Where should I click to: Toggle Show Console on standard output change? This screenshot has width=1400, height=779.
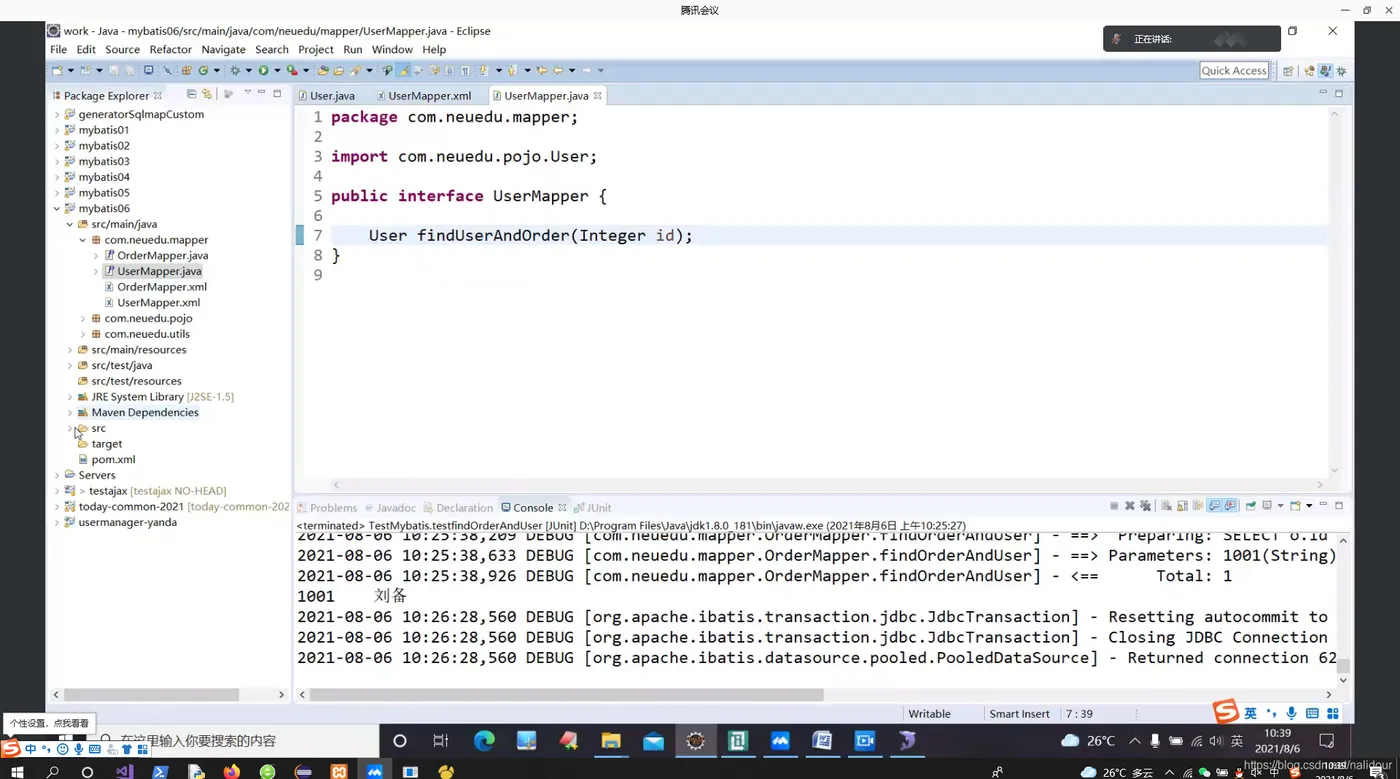point(1214,506)
